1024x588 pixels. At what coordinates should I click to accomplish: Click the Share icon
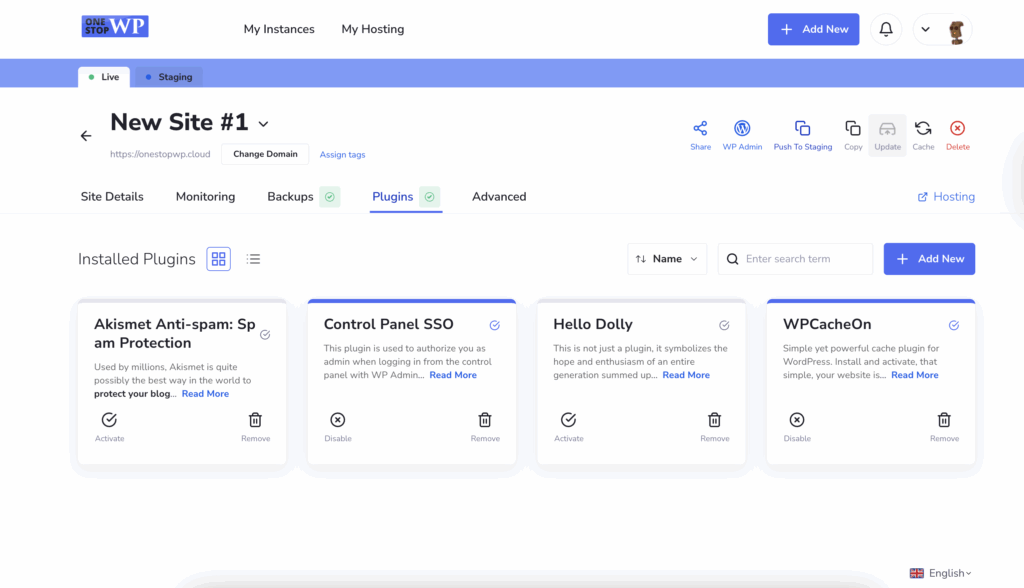(x=700, y=128)
